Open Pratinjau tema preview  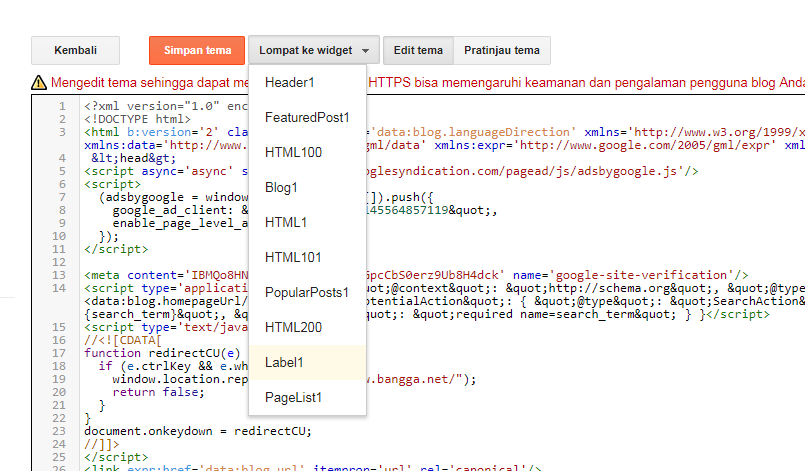point(502,50)
